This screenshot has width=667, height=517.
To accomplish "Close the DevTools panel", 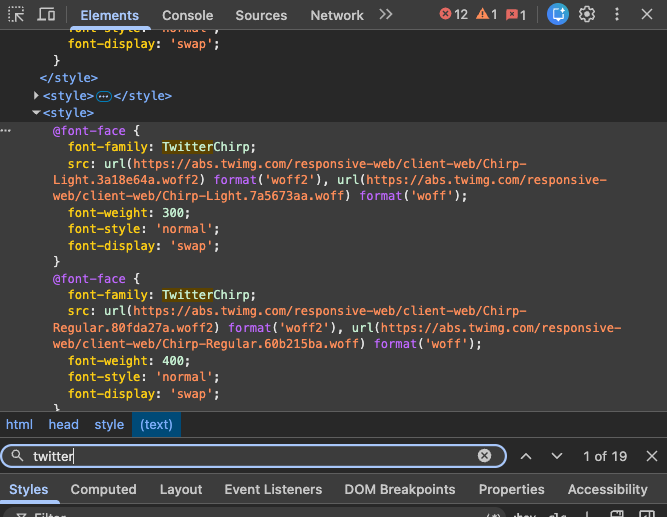I will pyautogui.click(x=647, y=15).
